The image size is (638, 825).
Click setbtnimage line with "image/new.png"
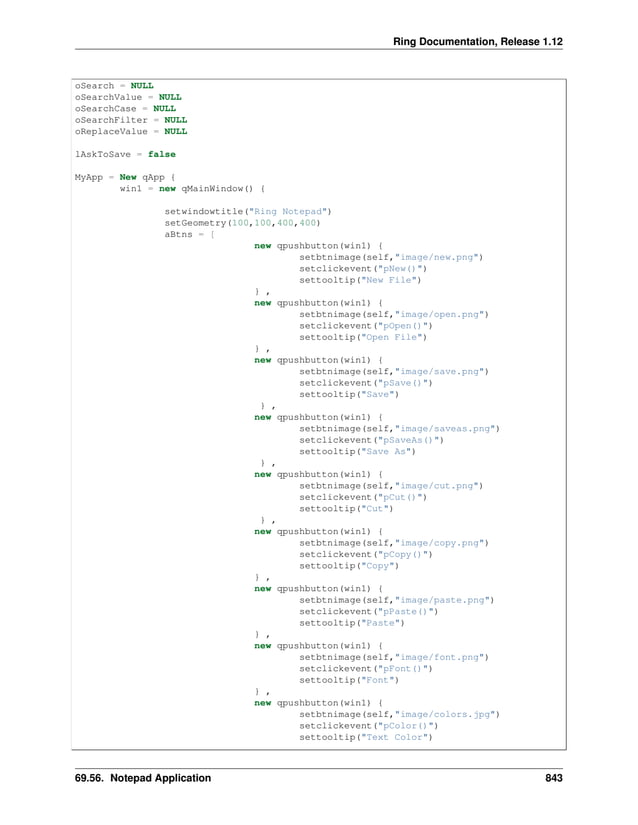(x=391, y=257)
